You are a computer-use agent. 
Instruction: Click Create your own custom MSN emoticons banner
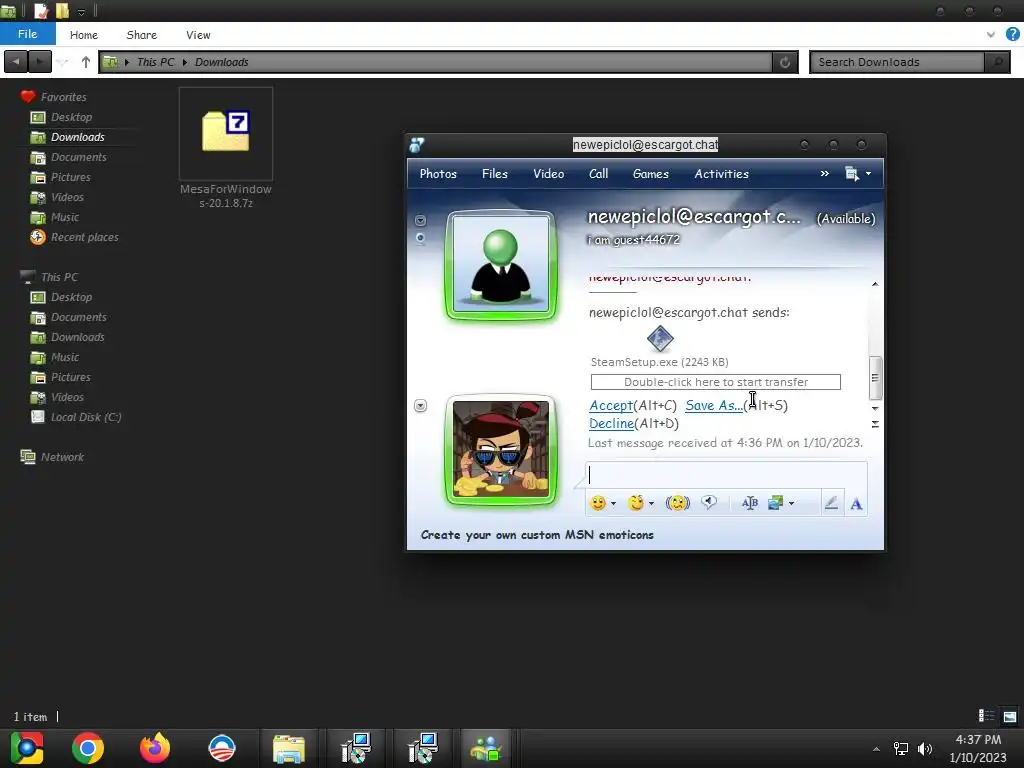(537, 535)
